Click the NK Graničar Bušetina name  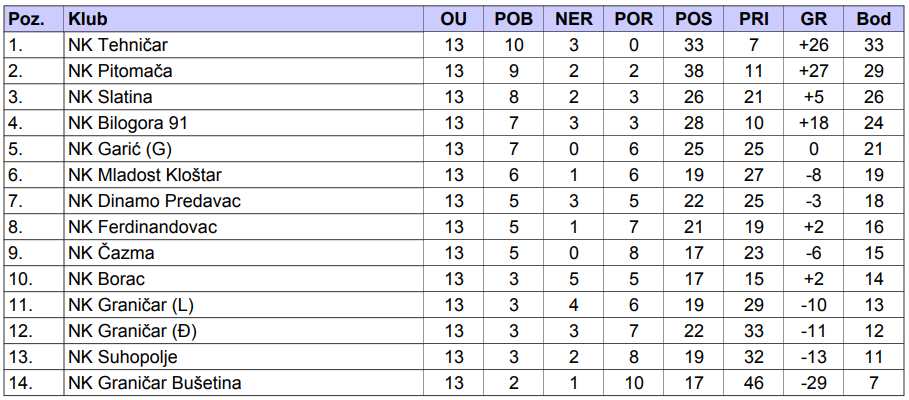pyautogui.click(x=155, y=383)
